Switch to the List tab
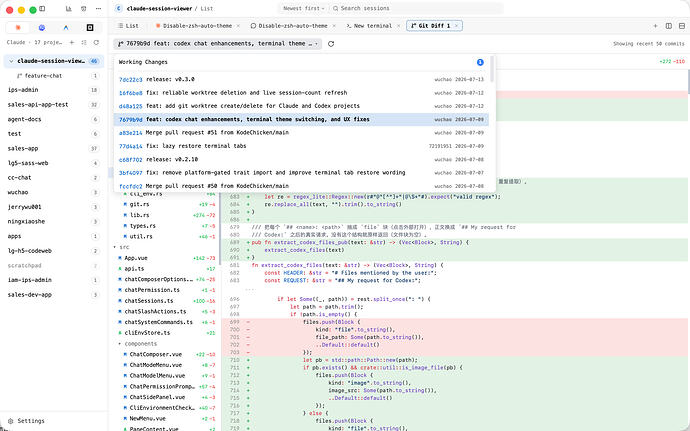This screenshot has height=431, width=690. pyautogui.click(x=128, y=26)
